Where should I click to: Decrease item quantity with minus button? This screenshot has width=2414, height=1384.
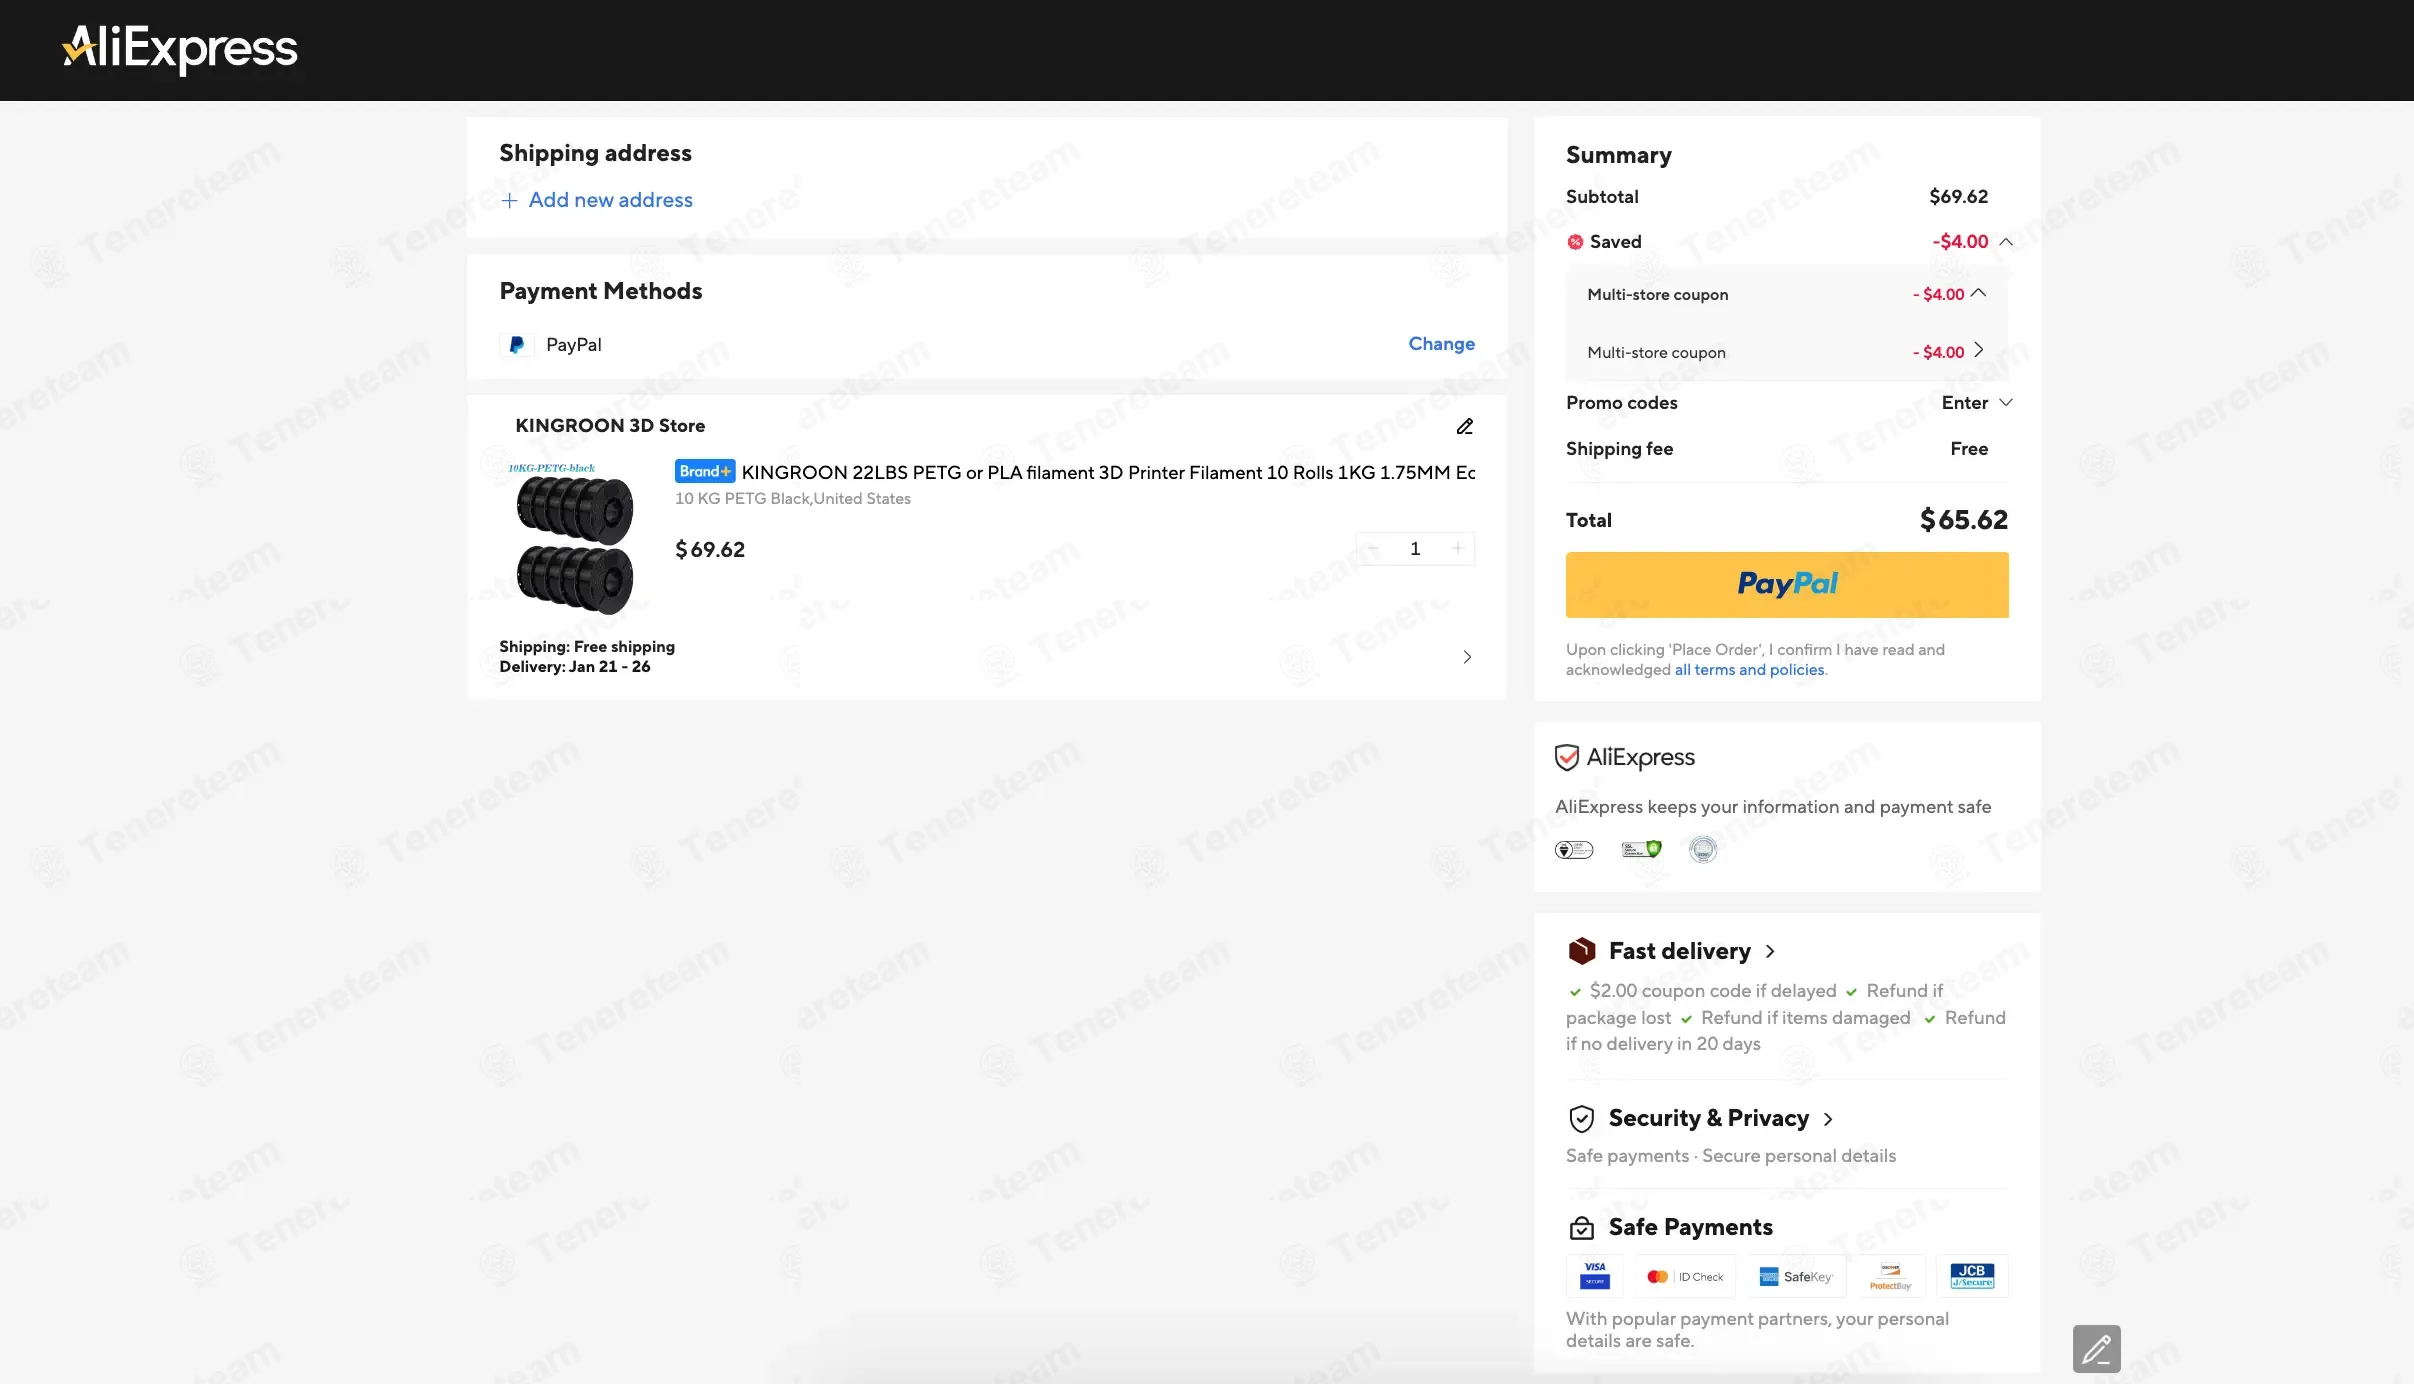point(1374,548)
